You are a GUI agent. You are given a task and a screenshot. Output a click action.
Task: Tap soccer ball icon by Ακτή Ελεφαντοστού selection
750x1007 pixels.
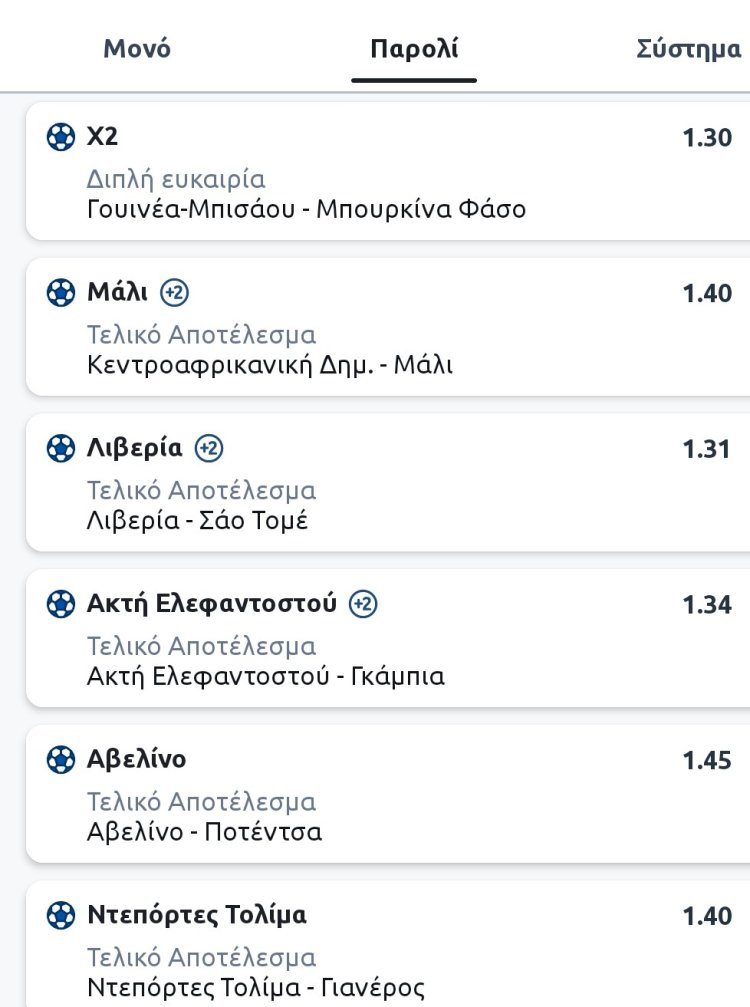(x=61, y=604)
